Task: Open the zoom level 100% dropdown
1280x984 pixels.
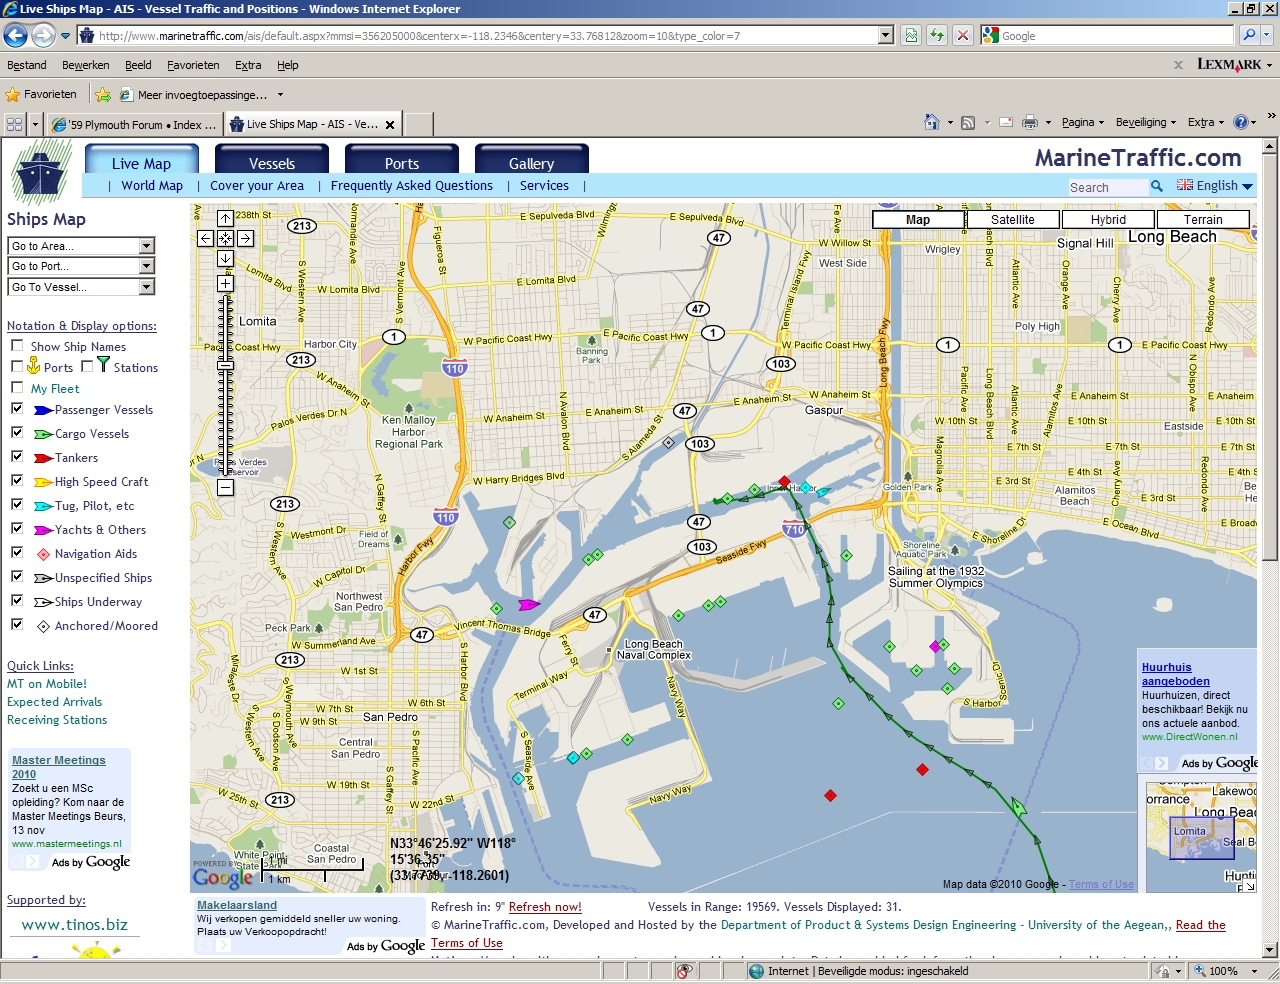Action: click(1255, 971)
